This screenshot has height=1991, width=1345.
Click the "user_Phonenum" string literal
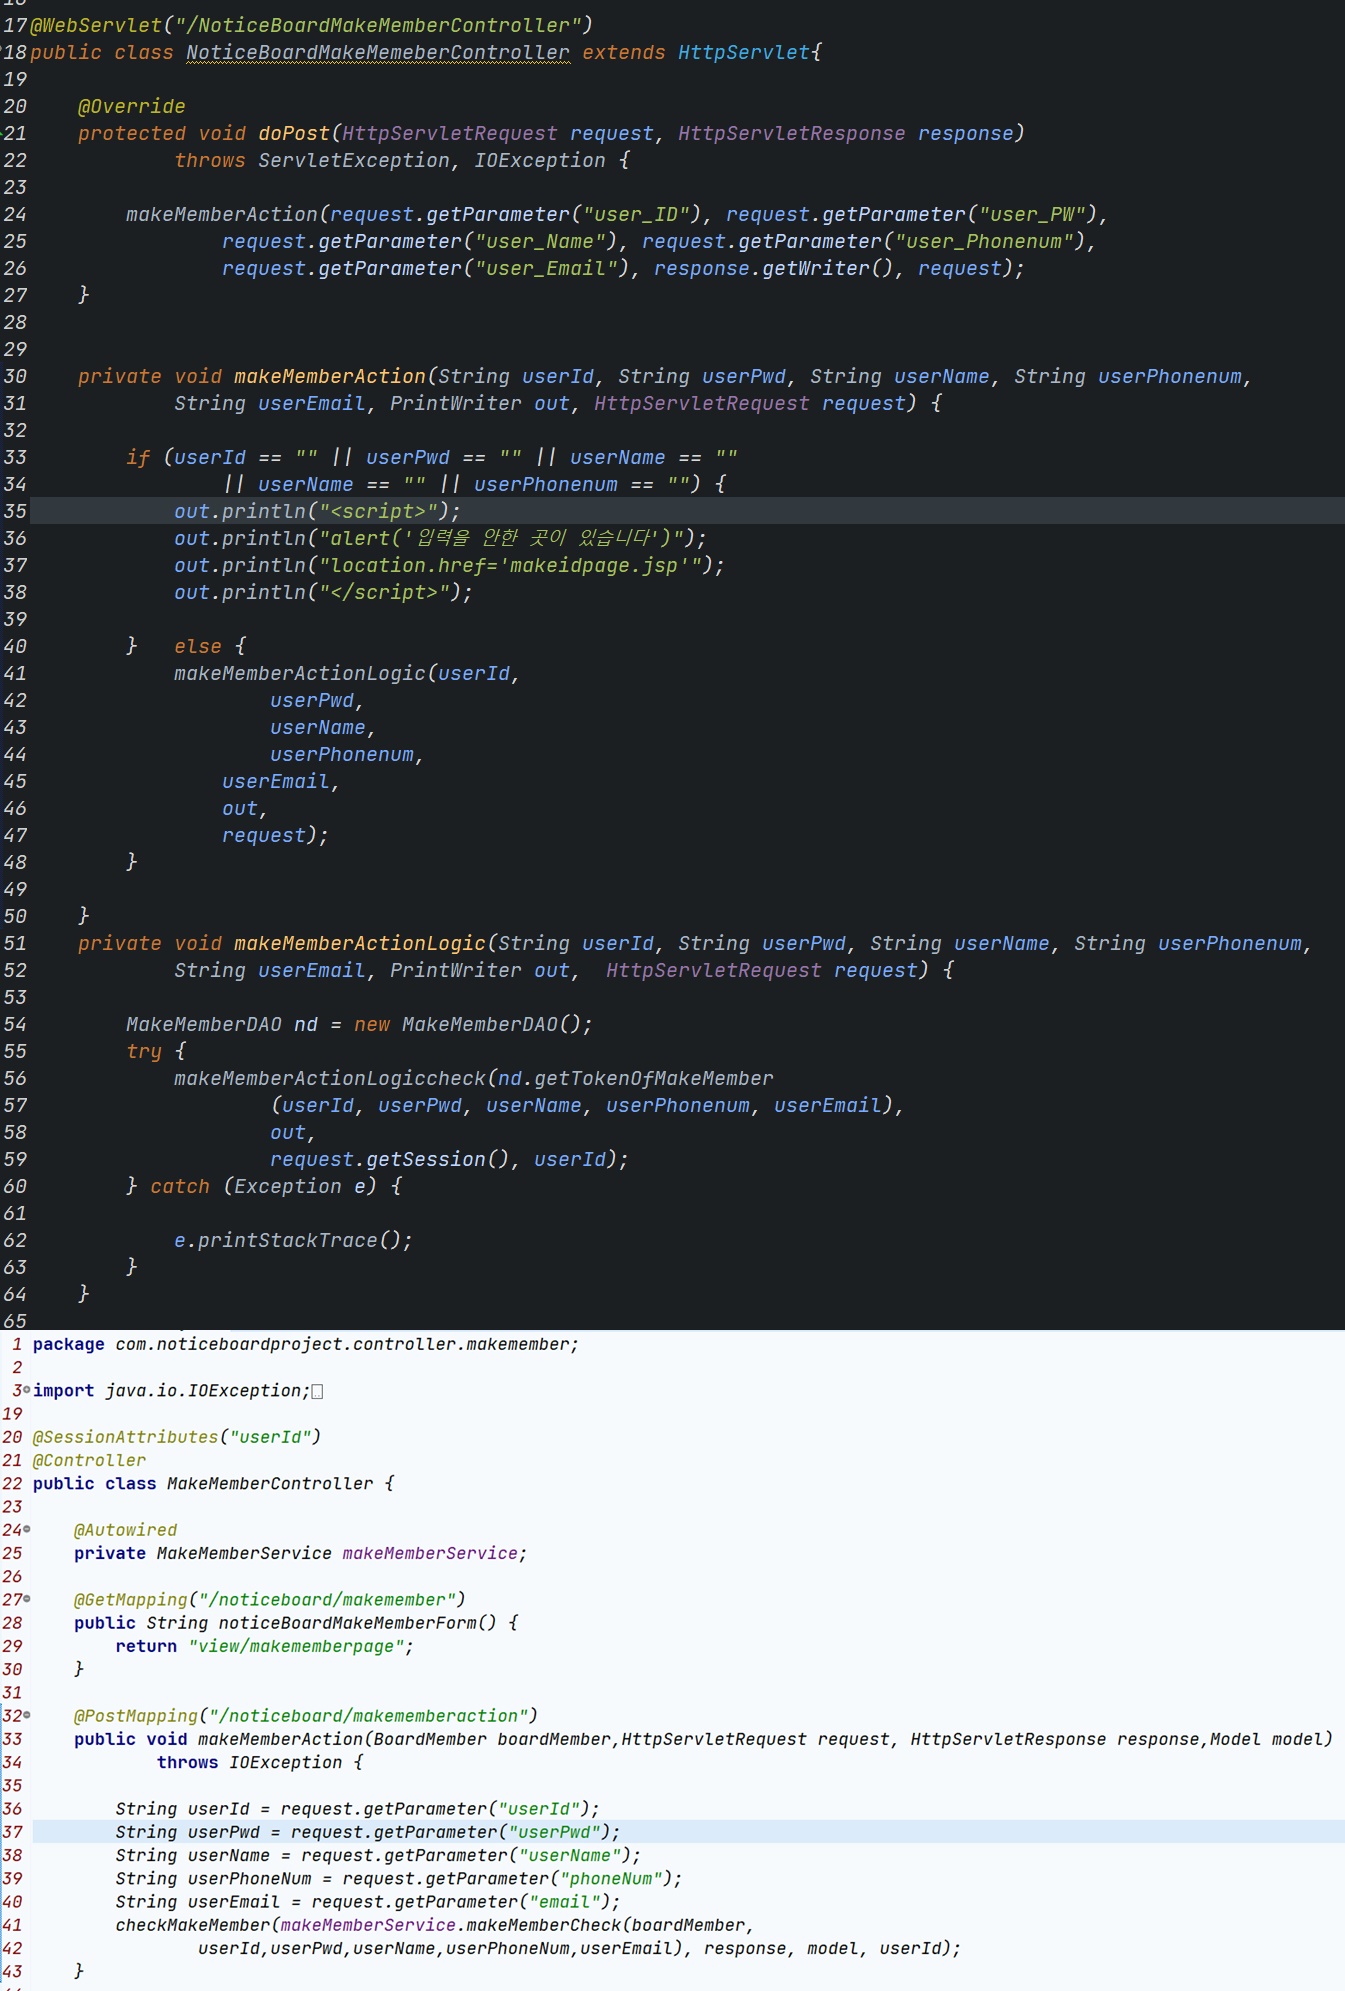(985, 241)
